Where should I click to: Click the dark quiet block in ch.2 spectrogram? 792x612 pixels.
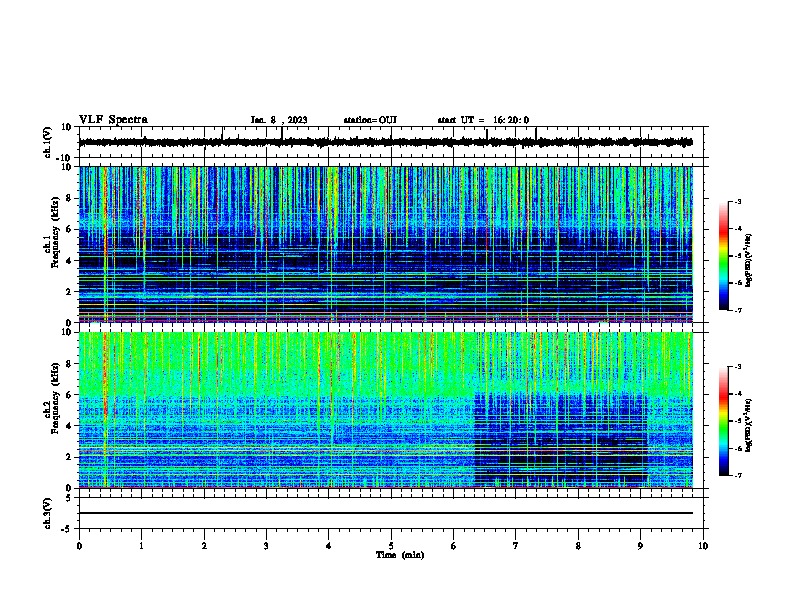tap(561, 440)
